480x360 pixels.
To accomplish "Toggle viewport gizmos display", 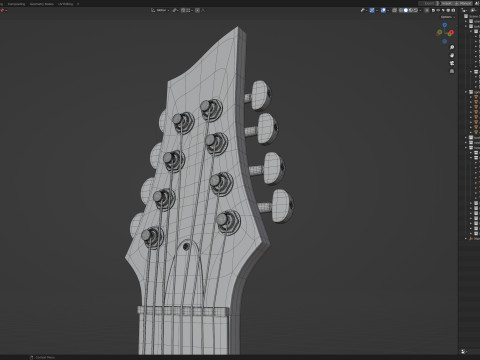I will click(372, 10).
